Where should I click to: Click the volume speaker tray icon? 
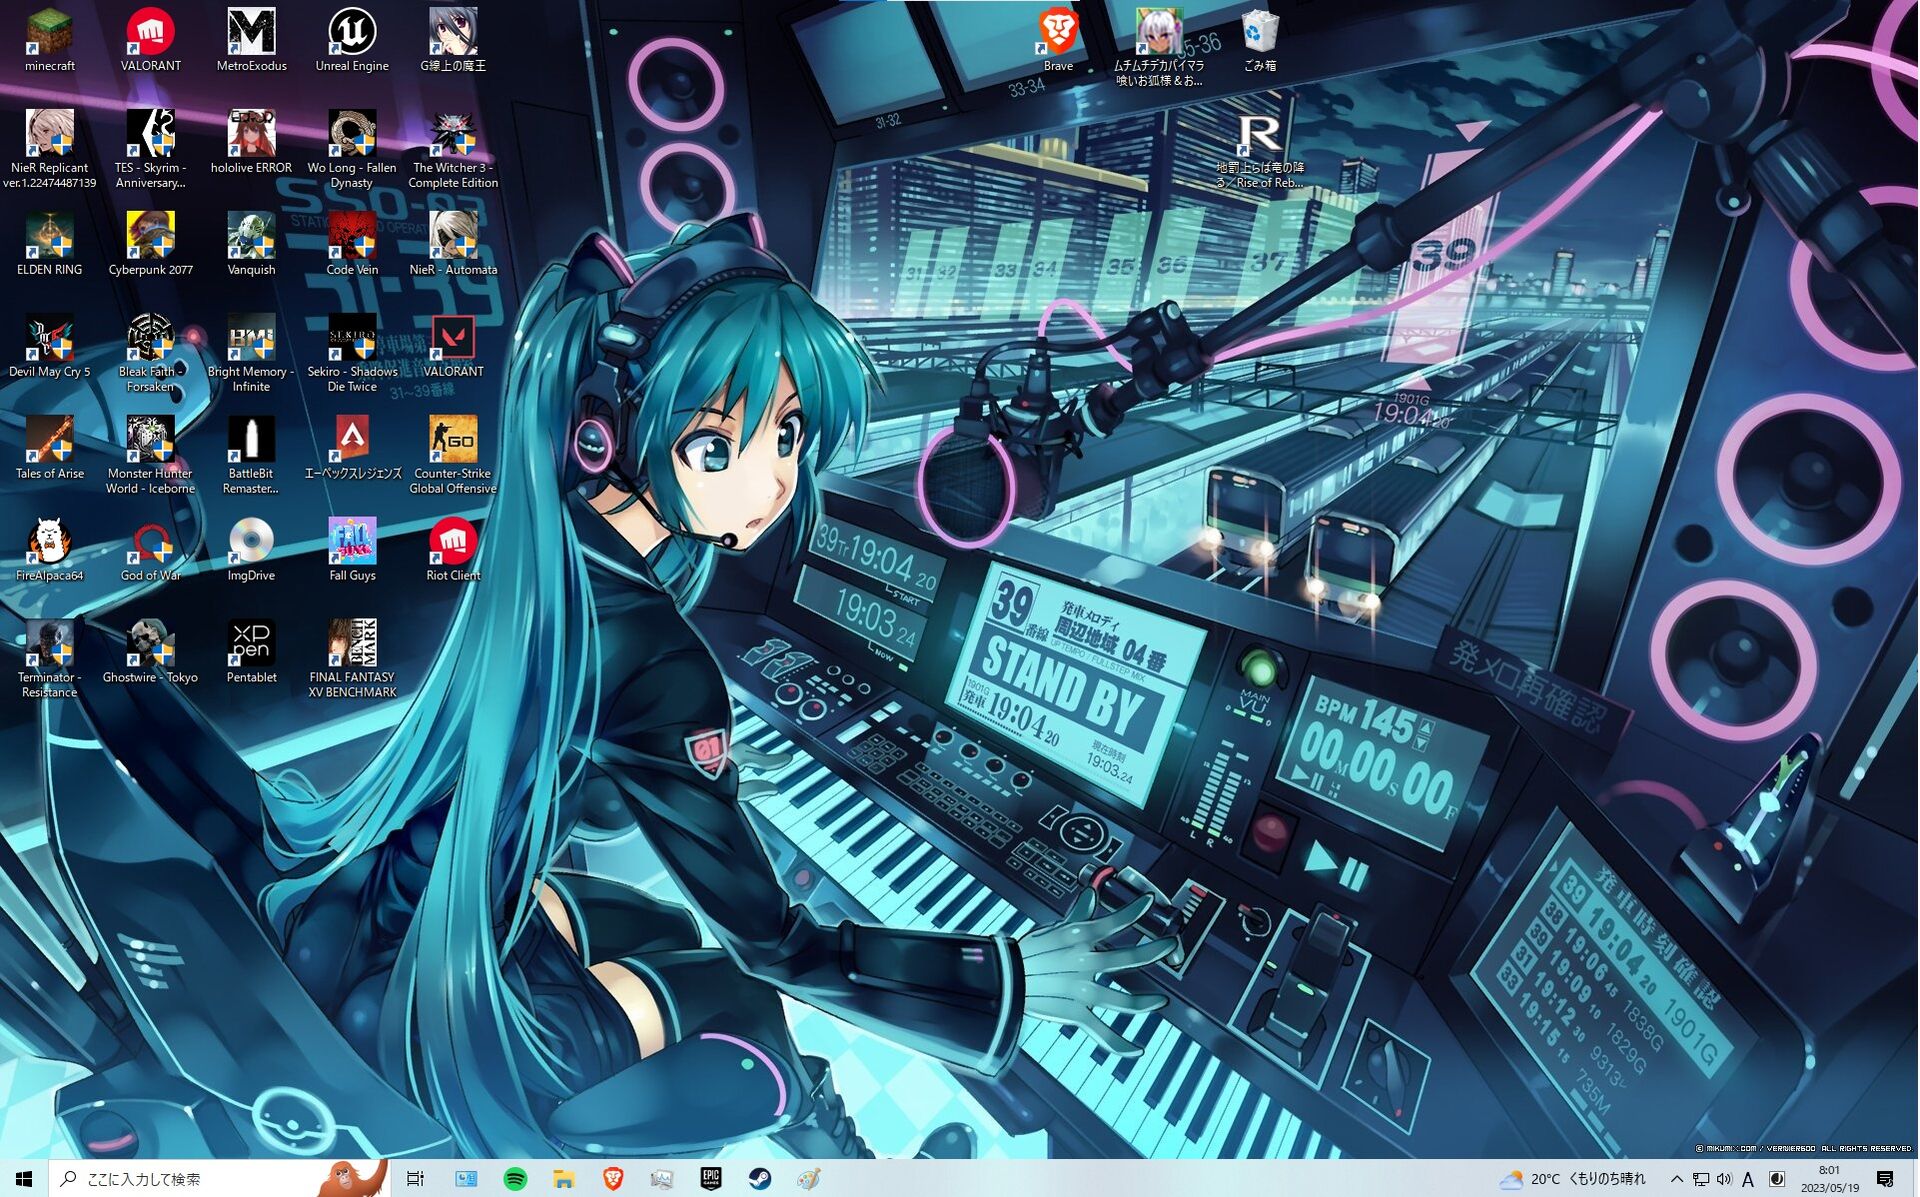[x=1724, y=1179]
